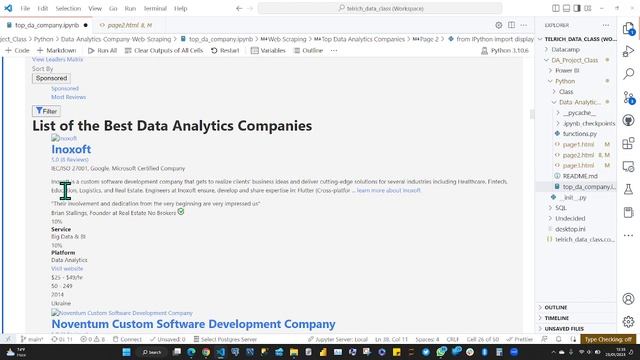Toggle Prettier status bar item

(x=520, y=339)
